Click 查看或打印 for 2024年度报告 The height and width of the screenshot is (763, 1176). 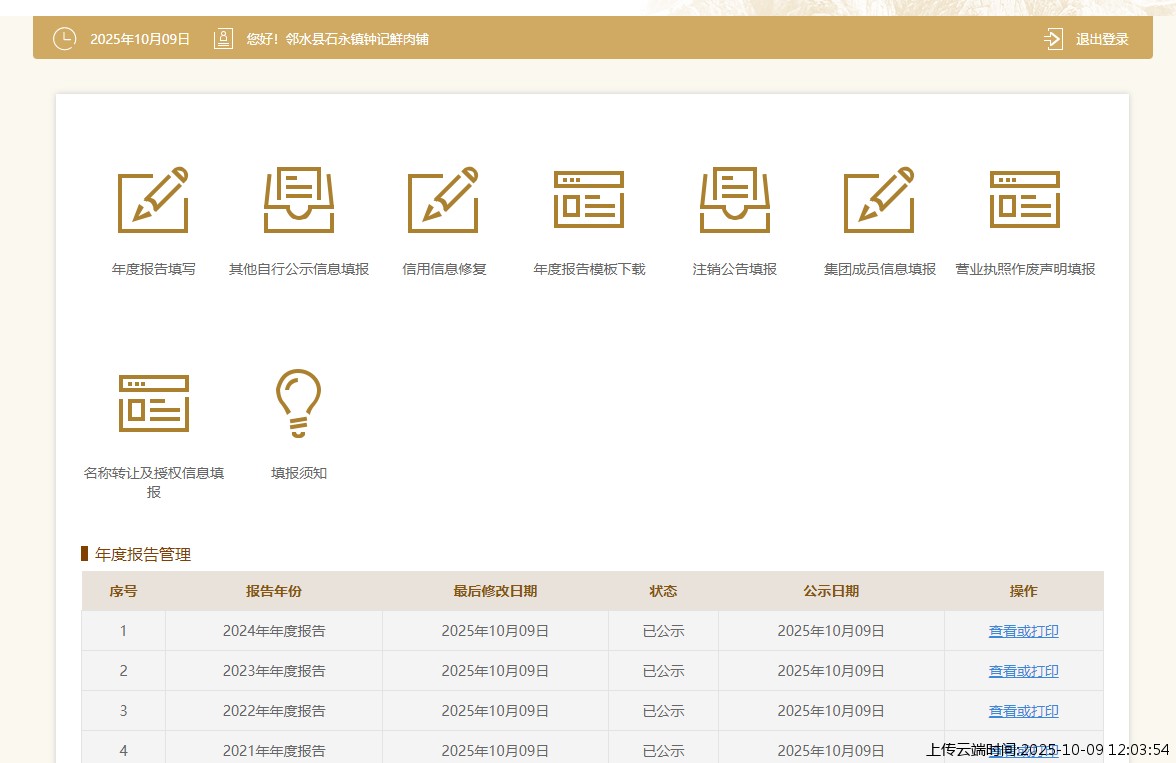1023,631
